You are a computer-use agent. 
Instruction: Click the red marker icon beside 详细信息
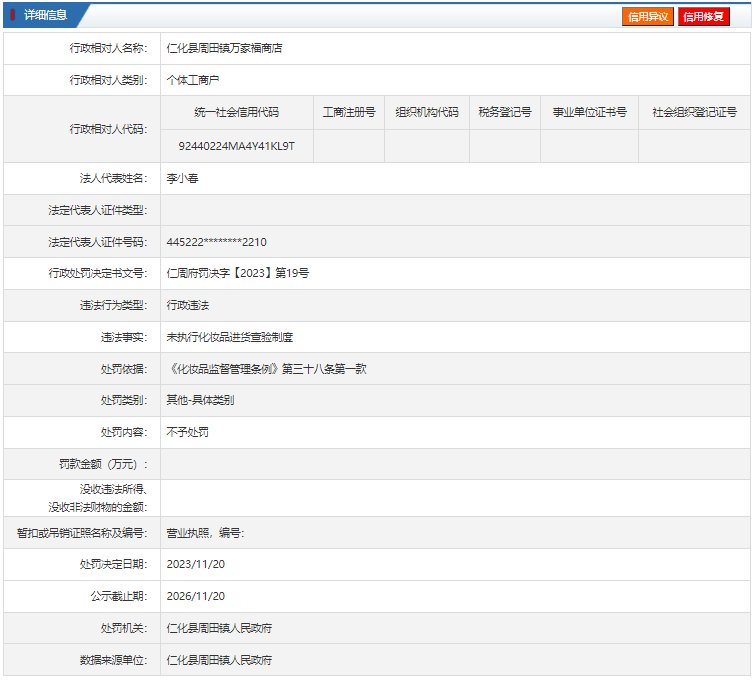[x=13, y=15]
